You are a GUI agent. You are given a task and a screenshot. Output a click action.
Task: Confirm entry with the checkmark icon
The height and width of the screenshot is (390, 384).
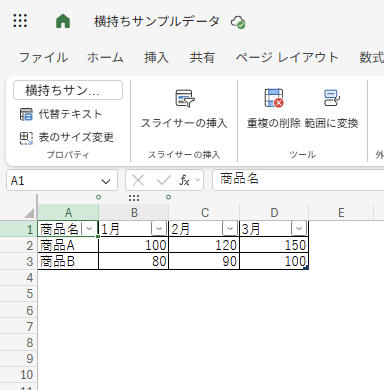[164, 181]
